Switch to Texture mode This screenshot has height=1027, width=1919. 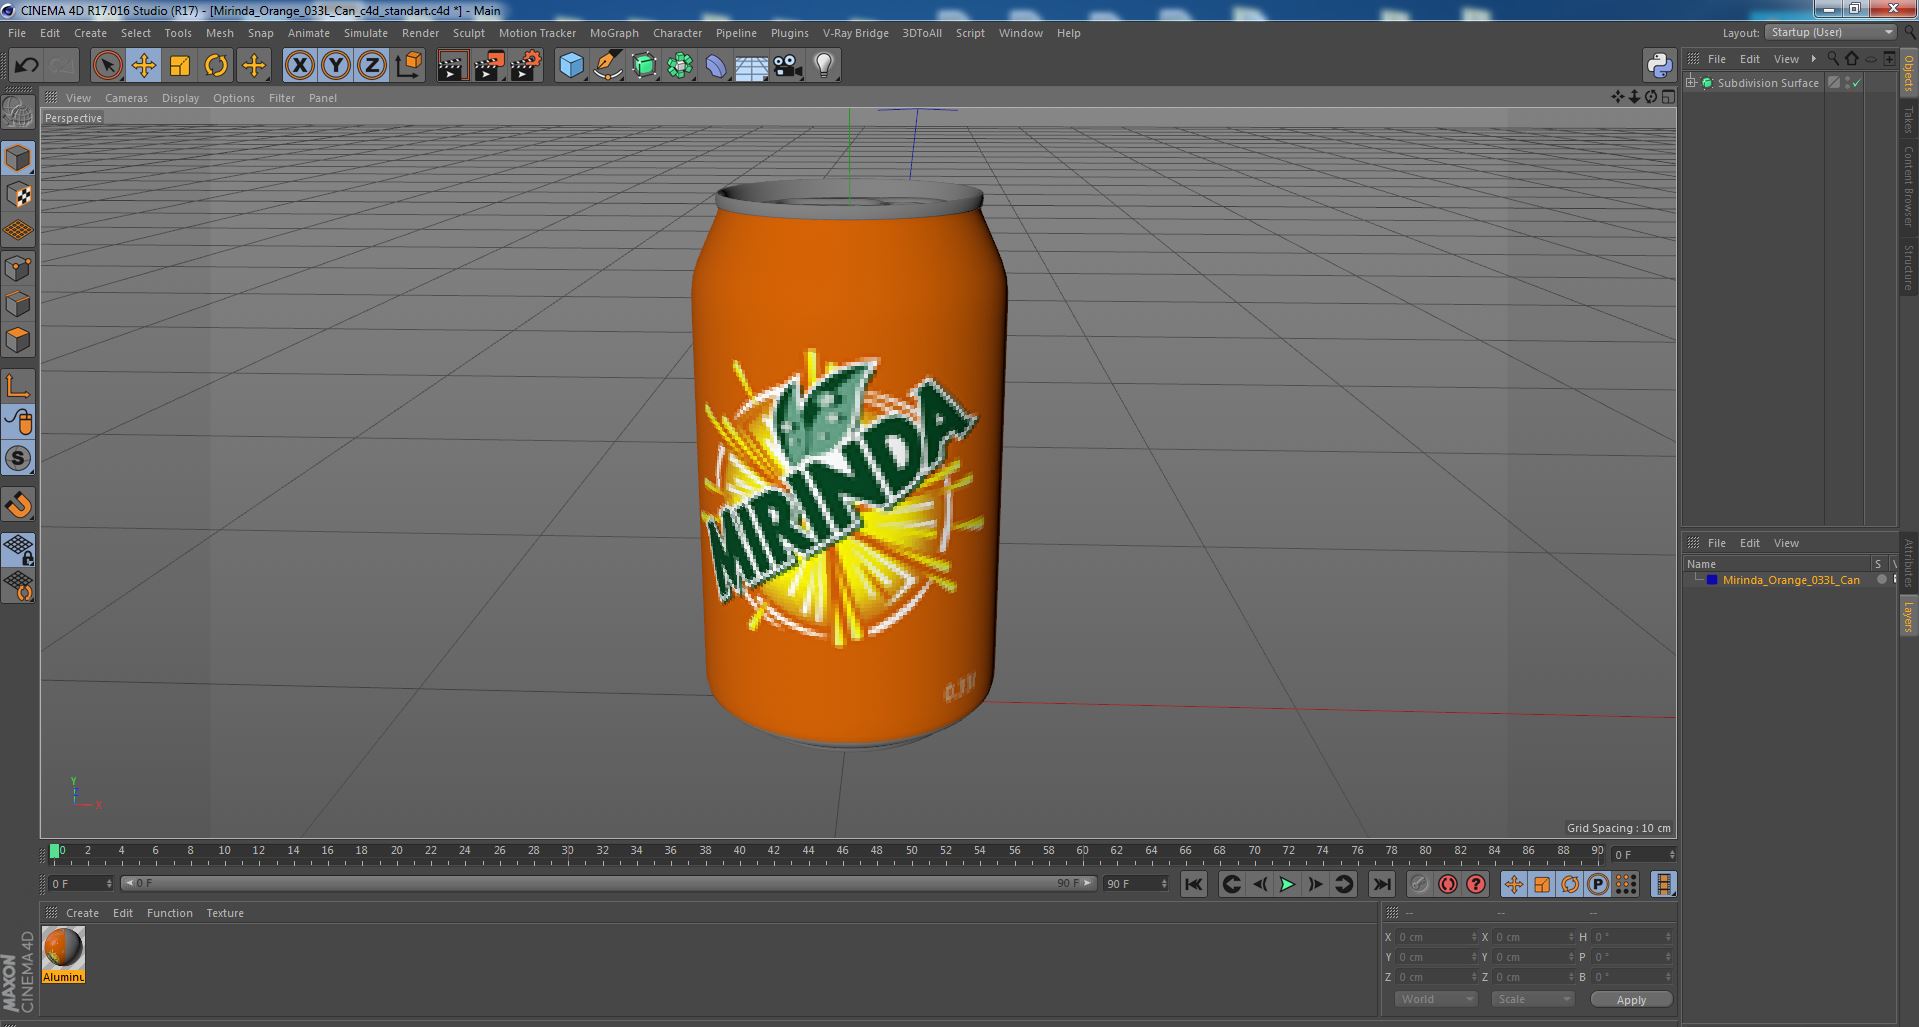click(x=18, y=195)
